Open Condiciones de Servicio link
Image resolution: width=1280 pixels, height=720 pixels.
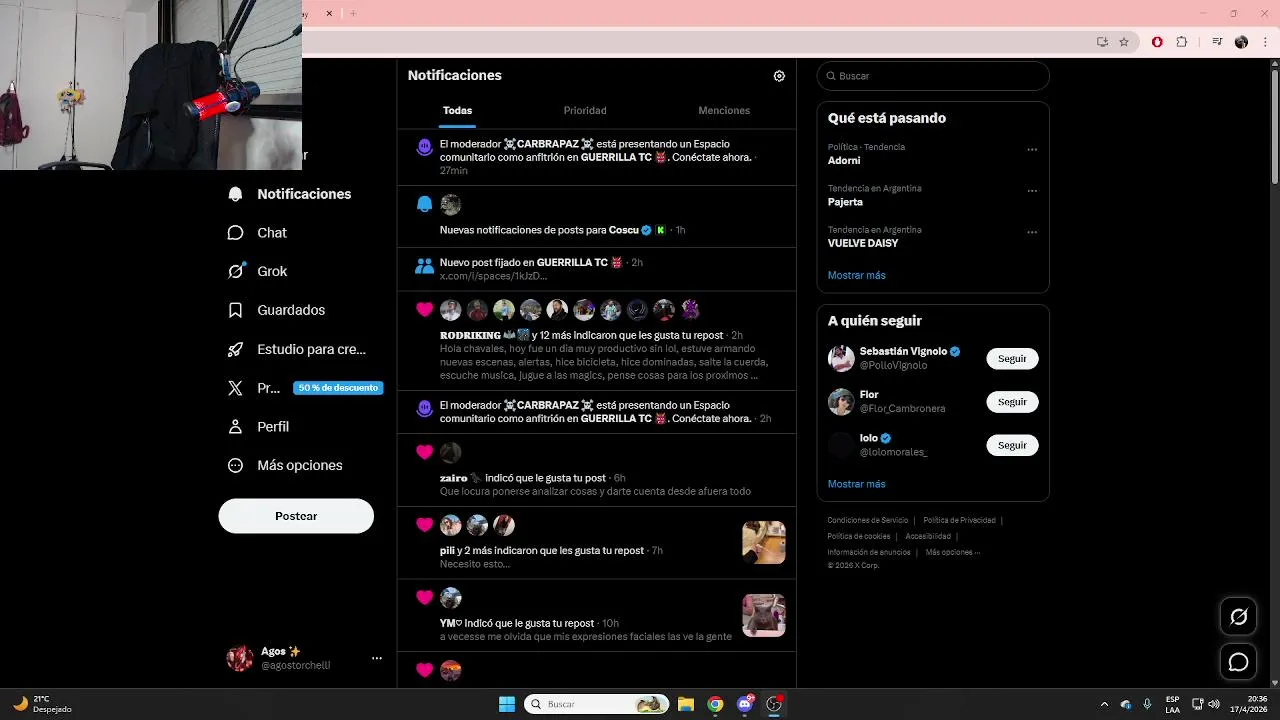868,520
